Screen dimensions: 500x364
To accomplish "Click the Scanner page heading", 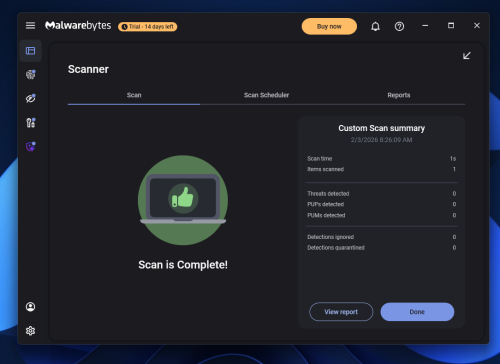I will pos(88,69).
